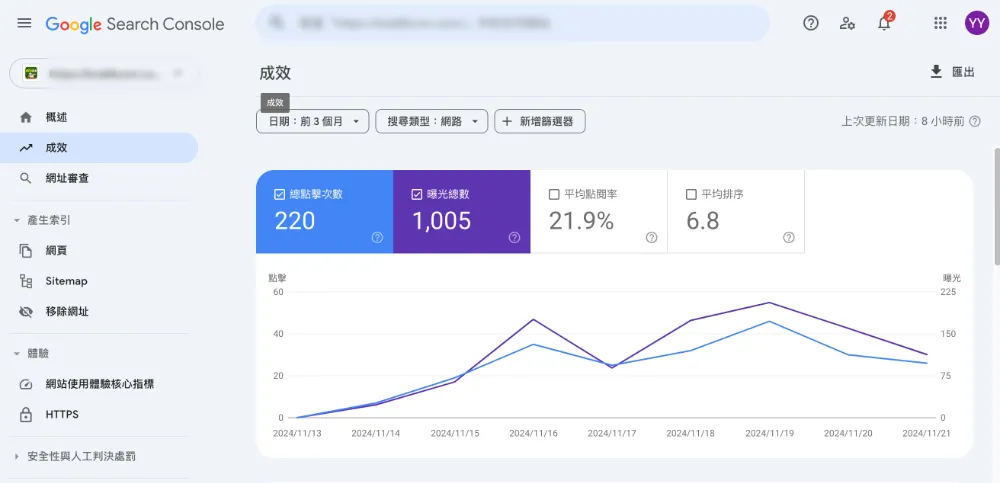Open the hamburger main menu

(24, 23)
